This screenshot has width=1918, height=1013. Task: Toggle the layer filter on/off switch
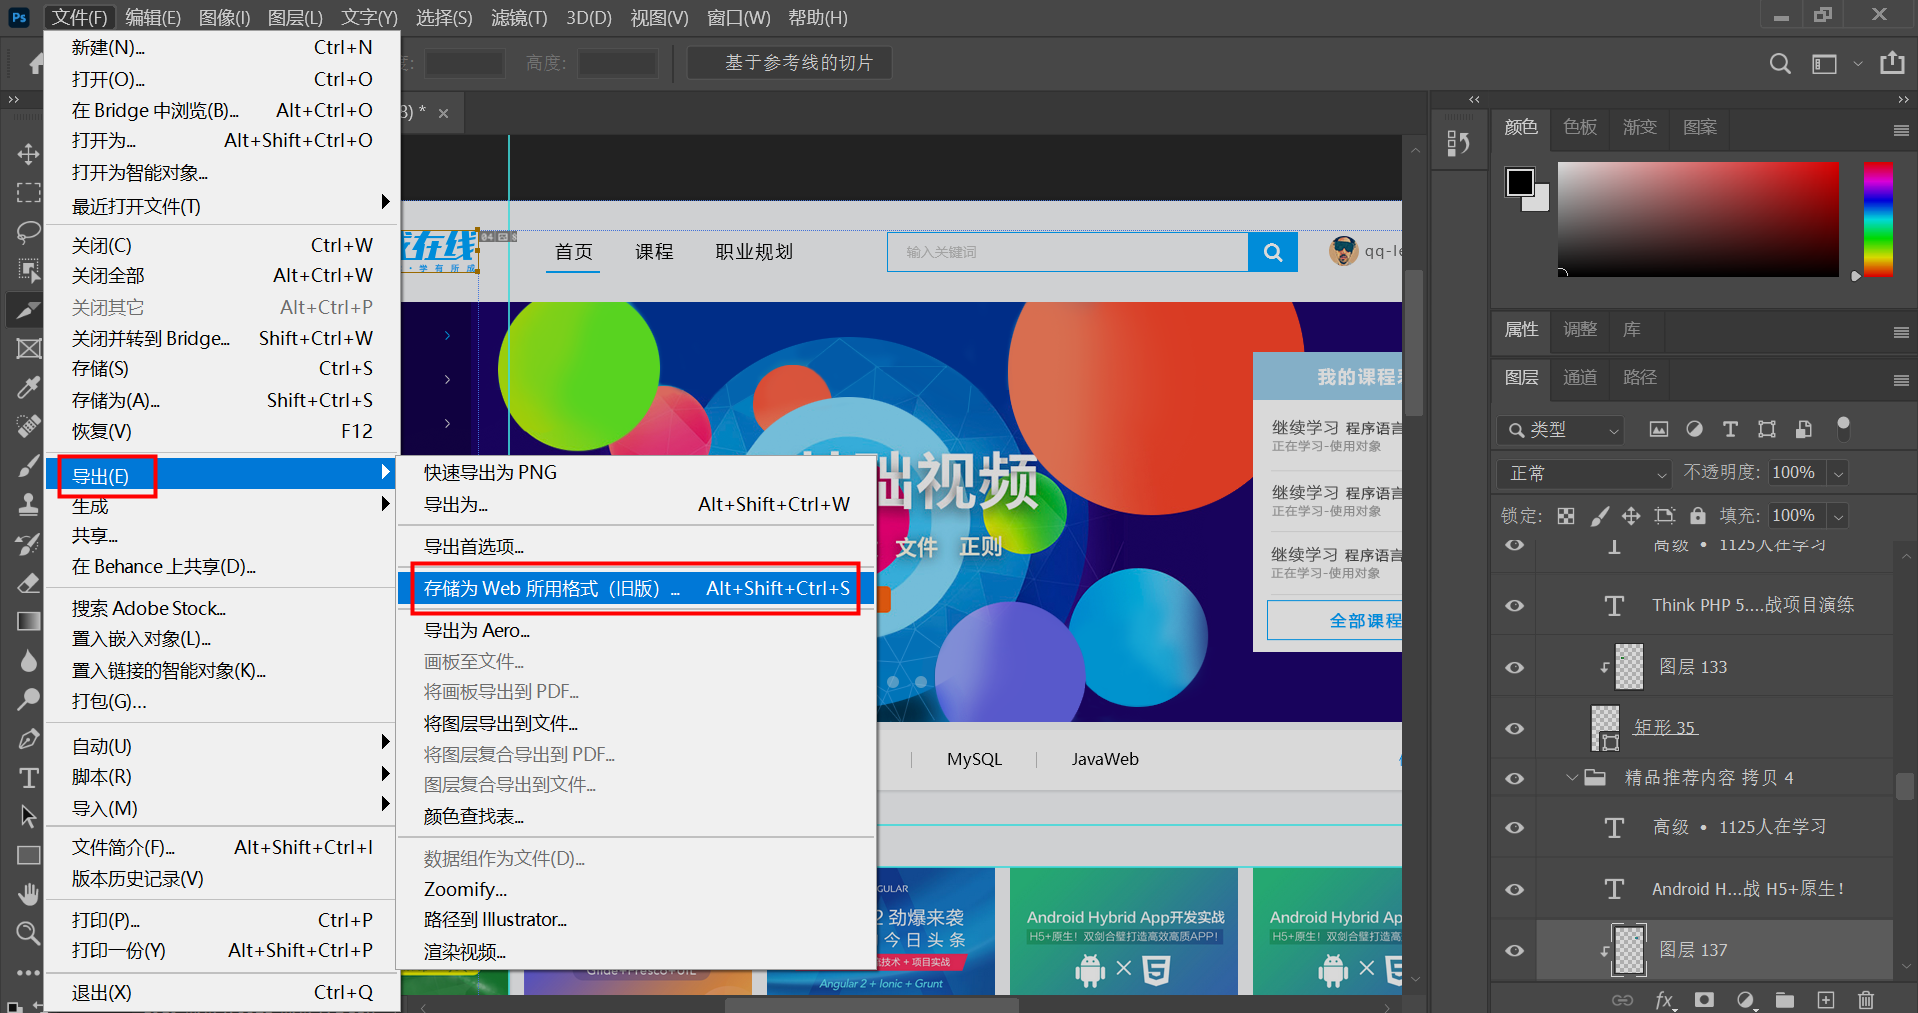1843,428
